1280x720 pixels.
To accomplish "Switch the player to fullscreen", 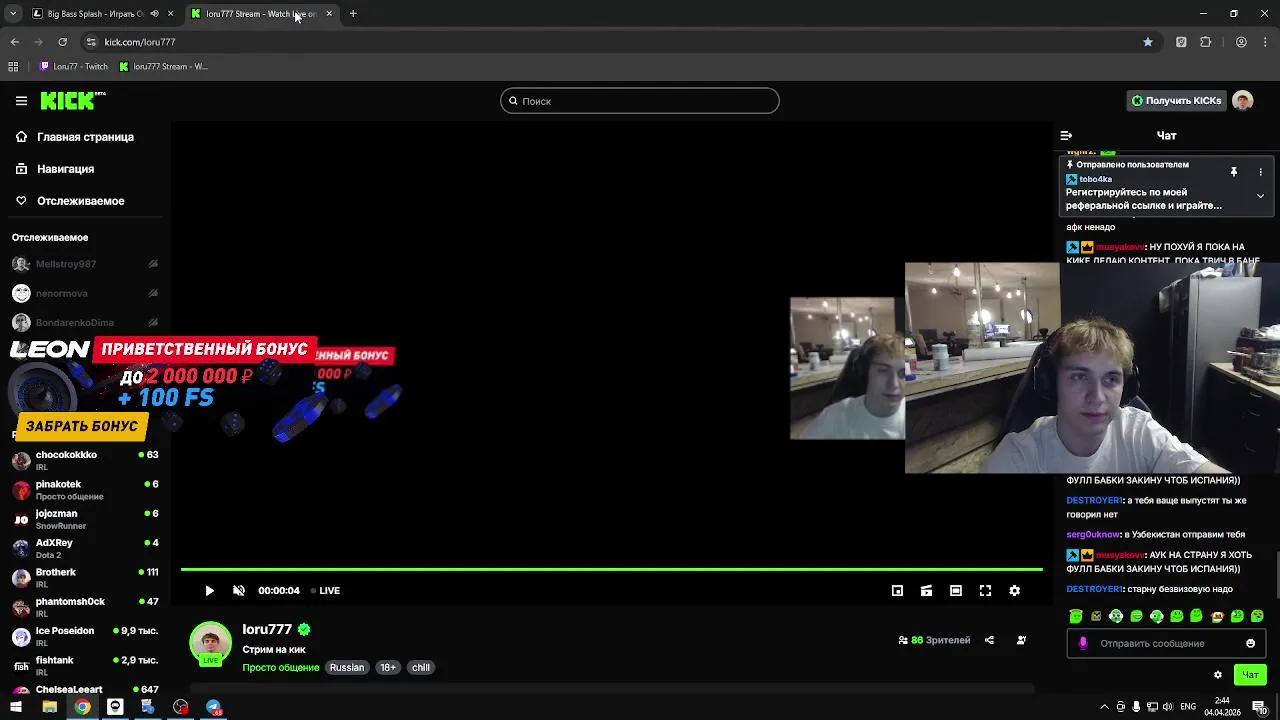I will click(x=985, y=591).
